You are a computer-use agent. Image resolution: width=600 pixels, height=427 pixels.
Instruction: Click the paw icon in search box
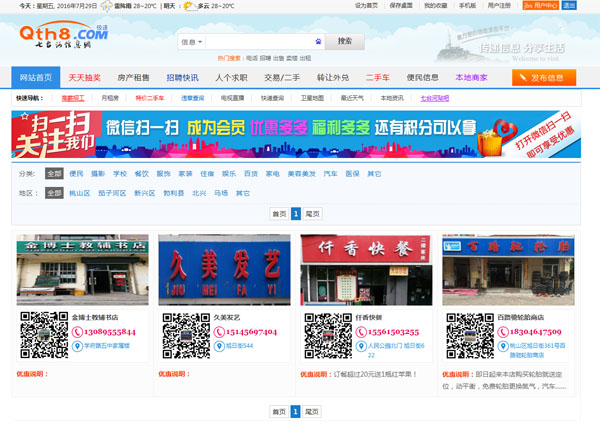(318, 42)
